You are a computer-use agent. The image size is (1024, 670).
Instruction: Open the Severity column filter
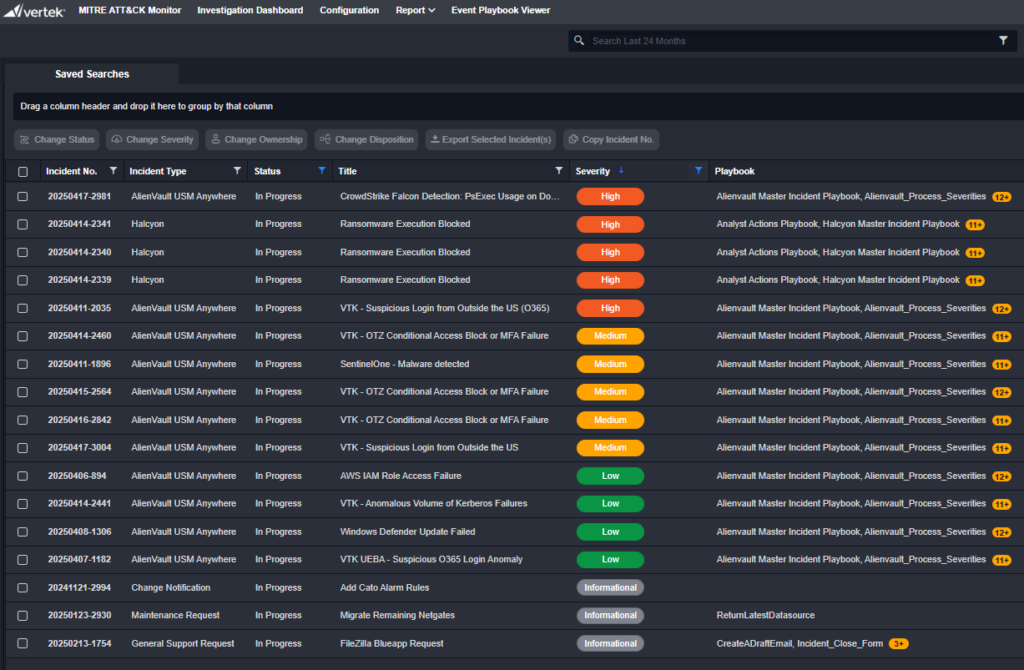point(698,170)
